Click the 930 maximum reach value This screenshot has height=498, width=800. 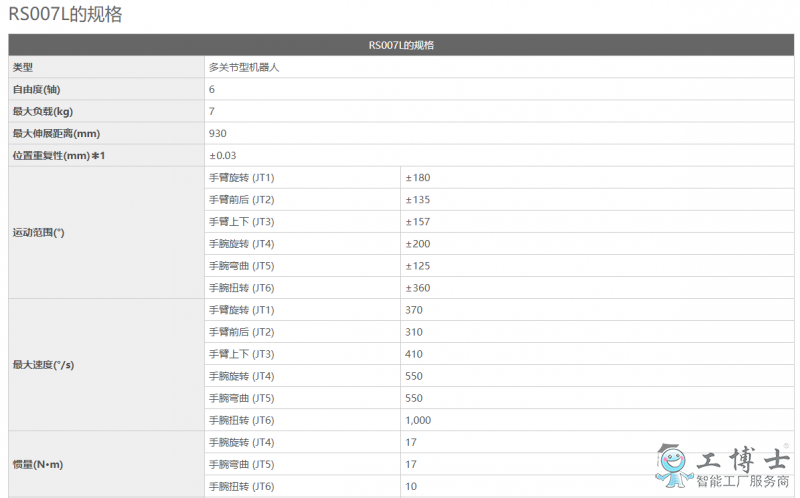click(x=218, y=133)
